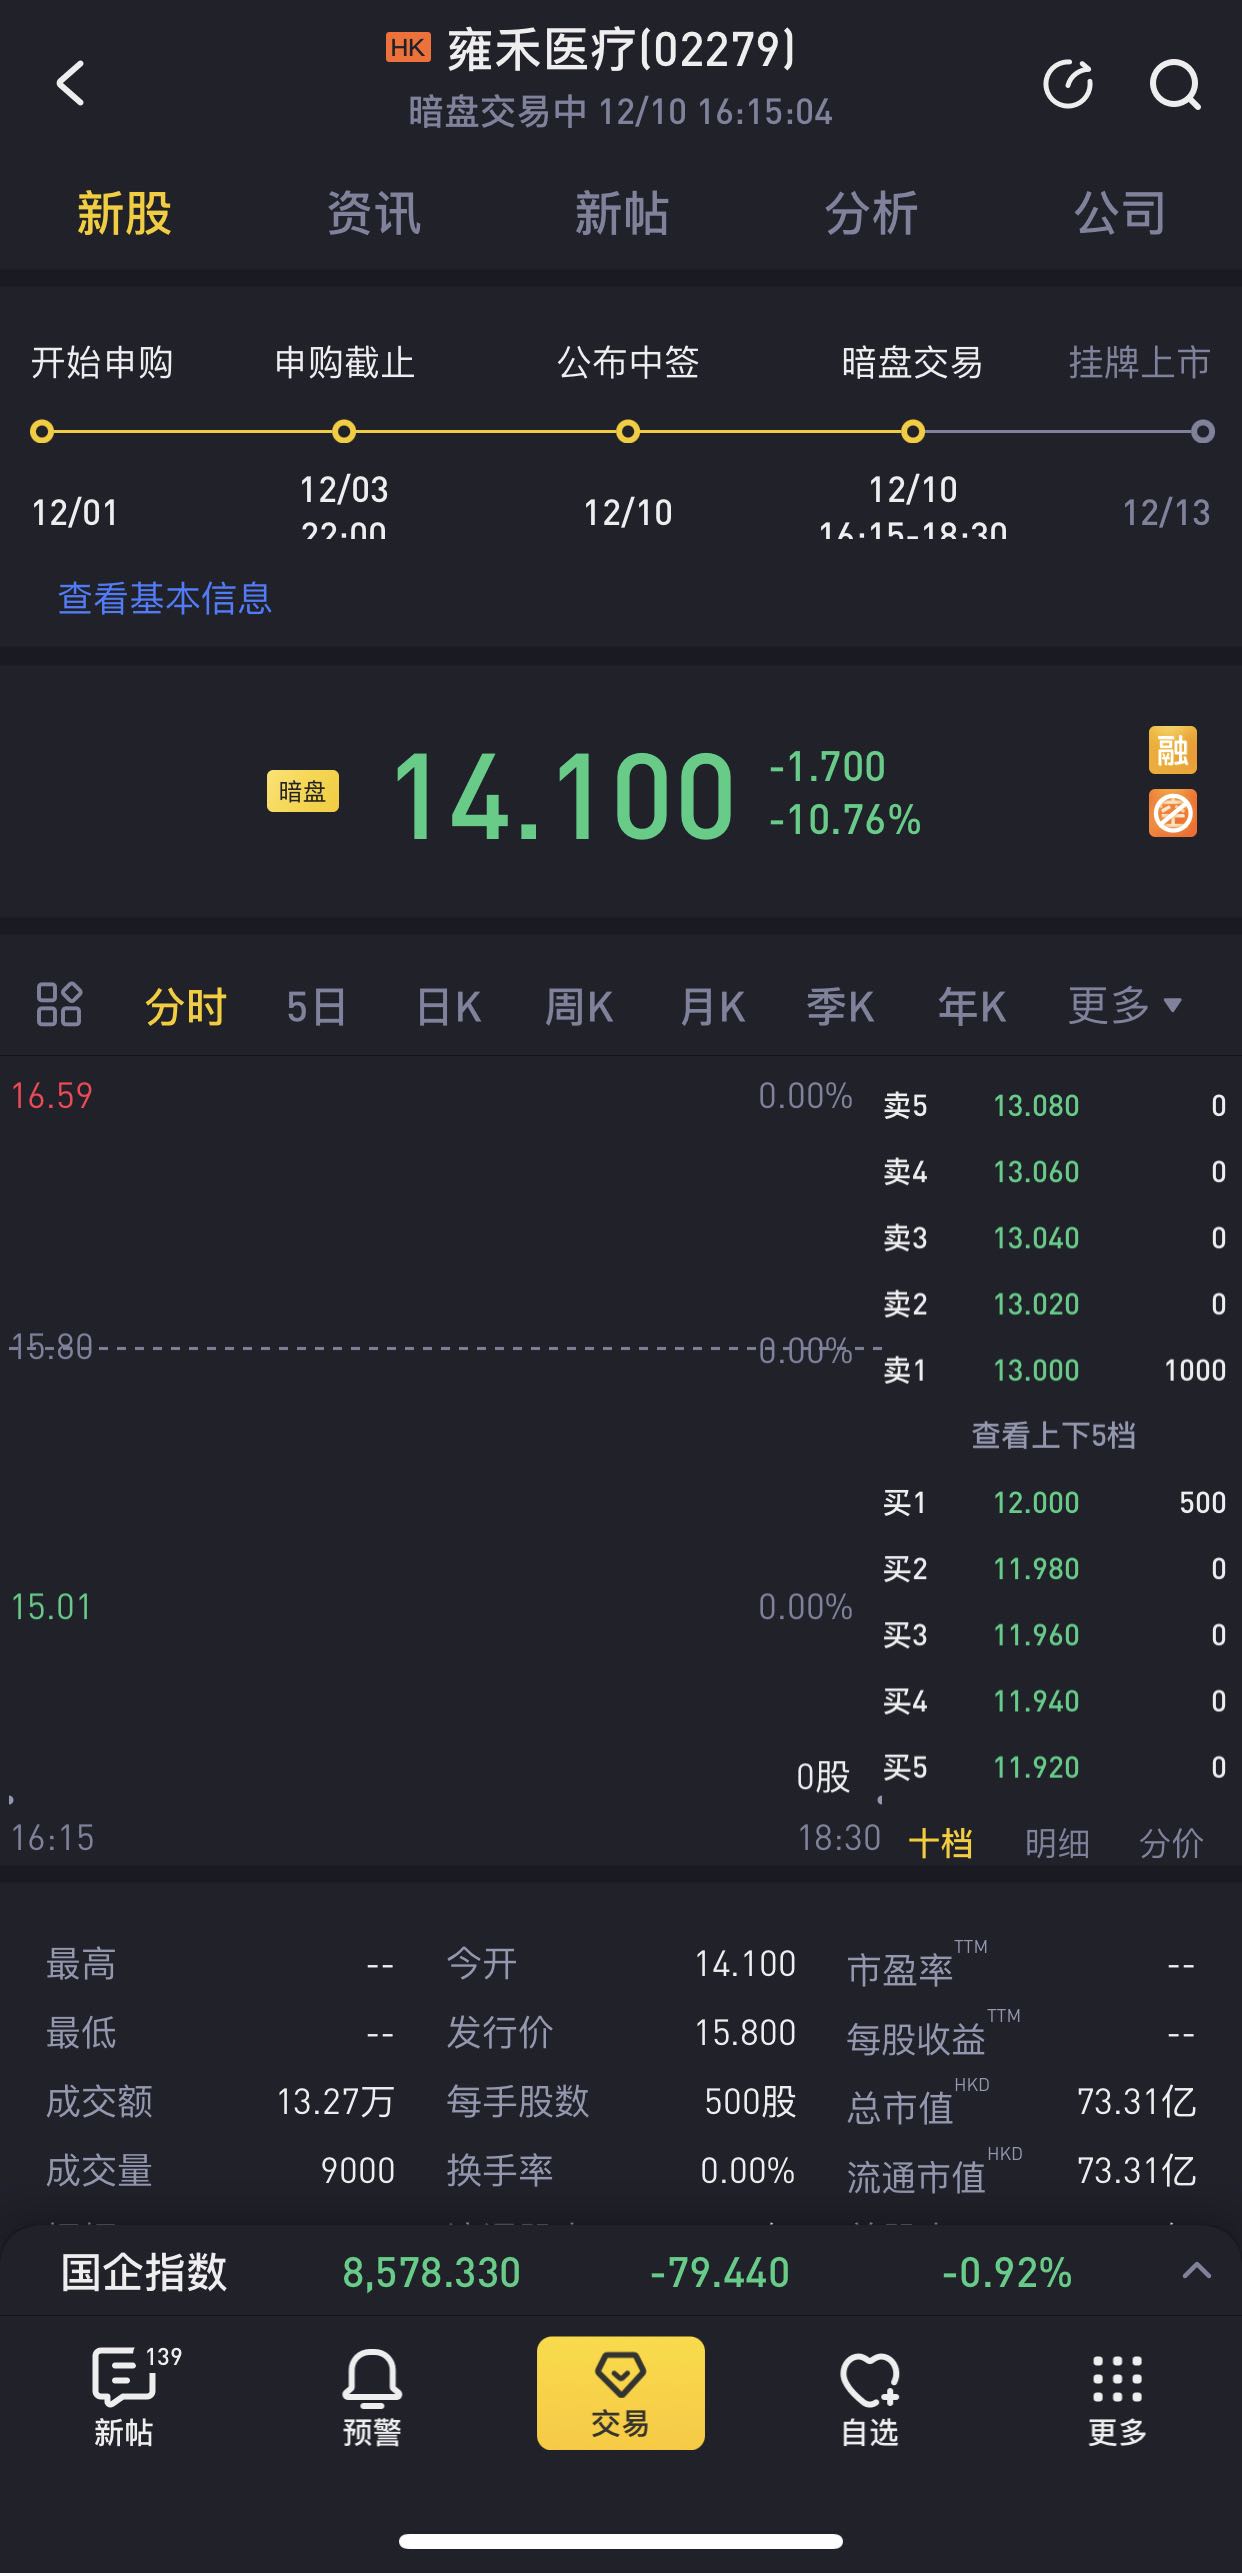This screenshot has height=2573, width=1242.
Task: Select bid row 买3 at 11.960
Action: tap(1054, 1635)
